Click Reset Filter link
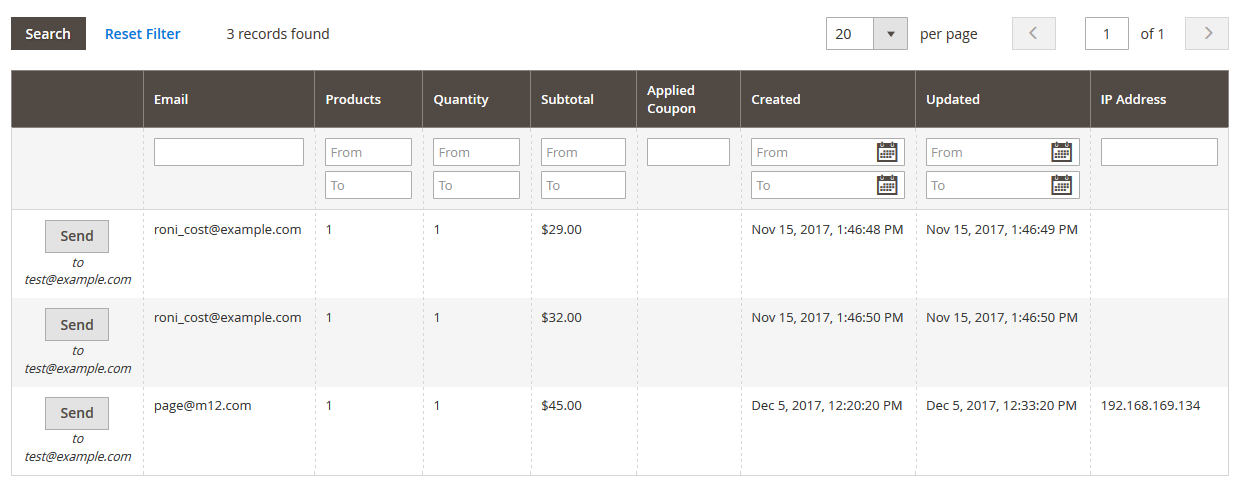Viewport: 1241px width, 488px height. tap(143, 34)
